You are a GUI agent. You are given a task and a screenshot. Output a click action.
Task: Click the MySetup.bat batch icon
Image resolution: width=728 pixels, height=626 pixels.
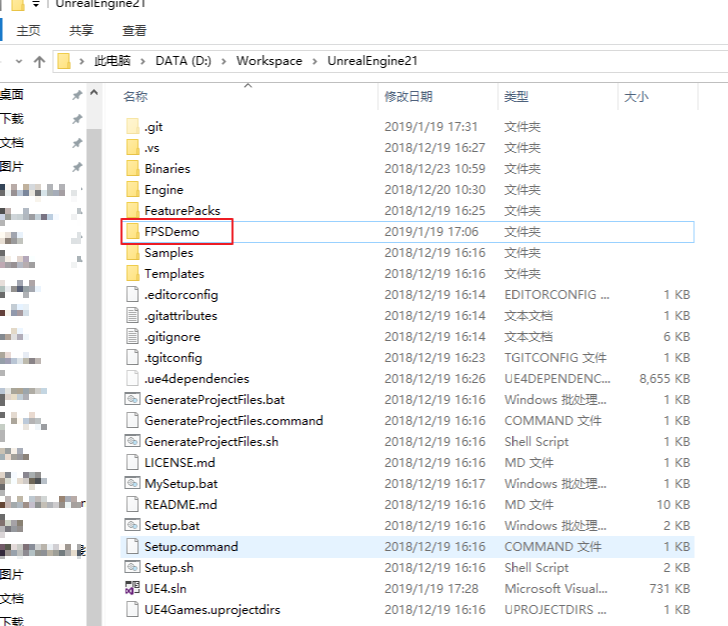coord(133,483)
